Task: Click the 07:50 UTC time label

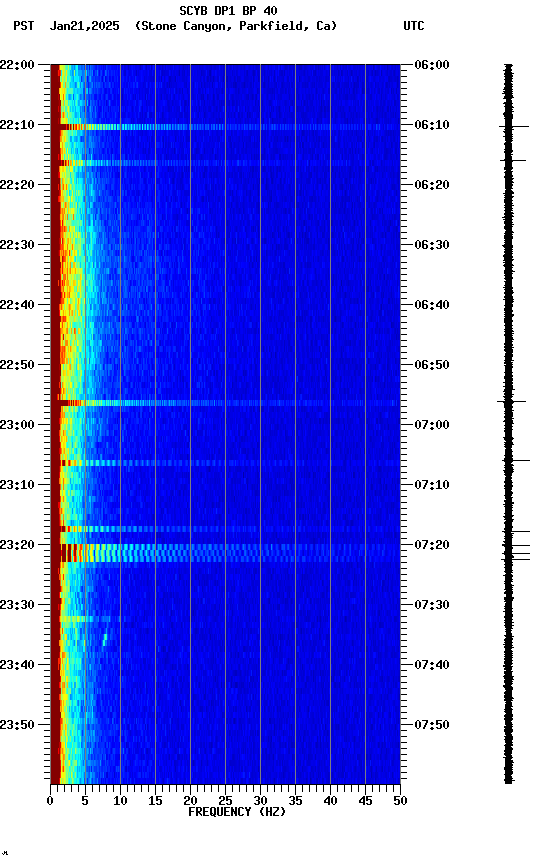Action: click(431, 725)
